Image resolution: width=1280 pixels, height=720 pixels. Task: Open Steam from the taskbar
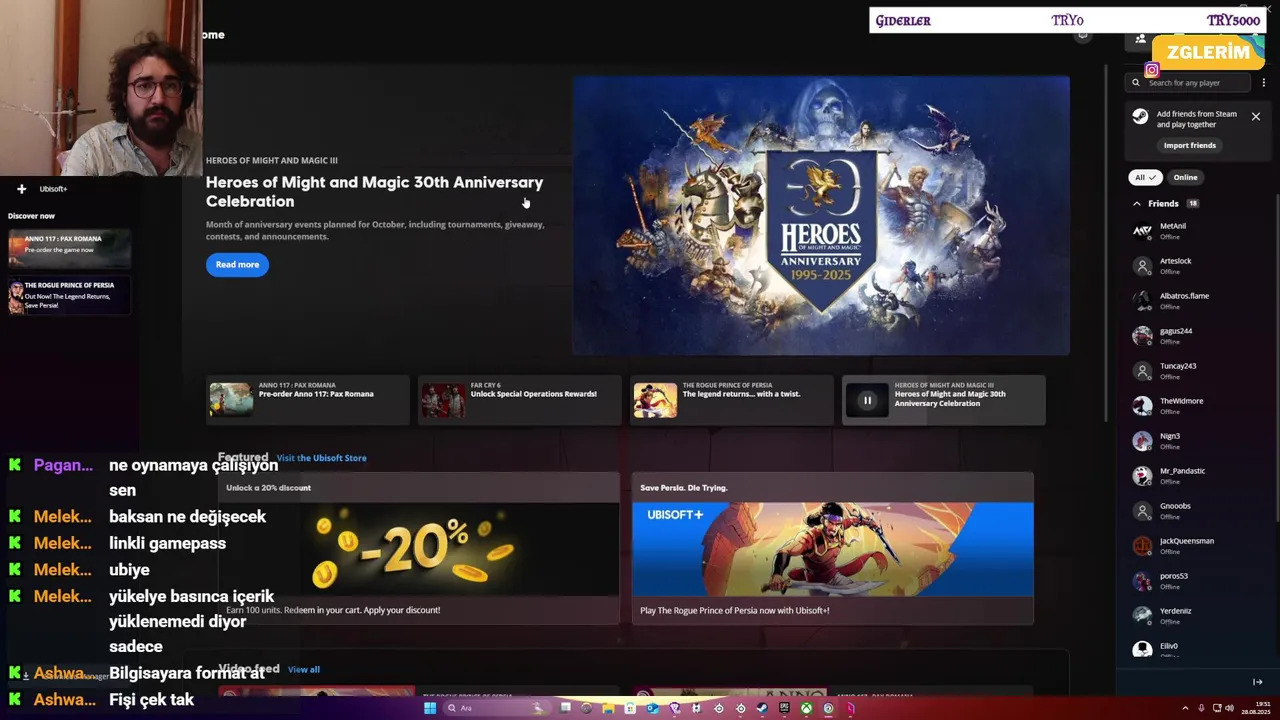click(762, 708)
